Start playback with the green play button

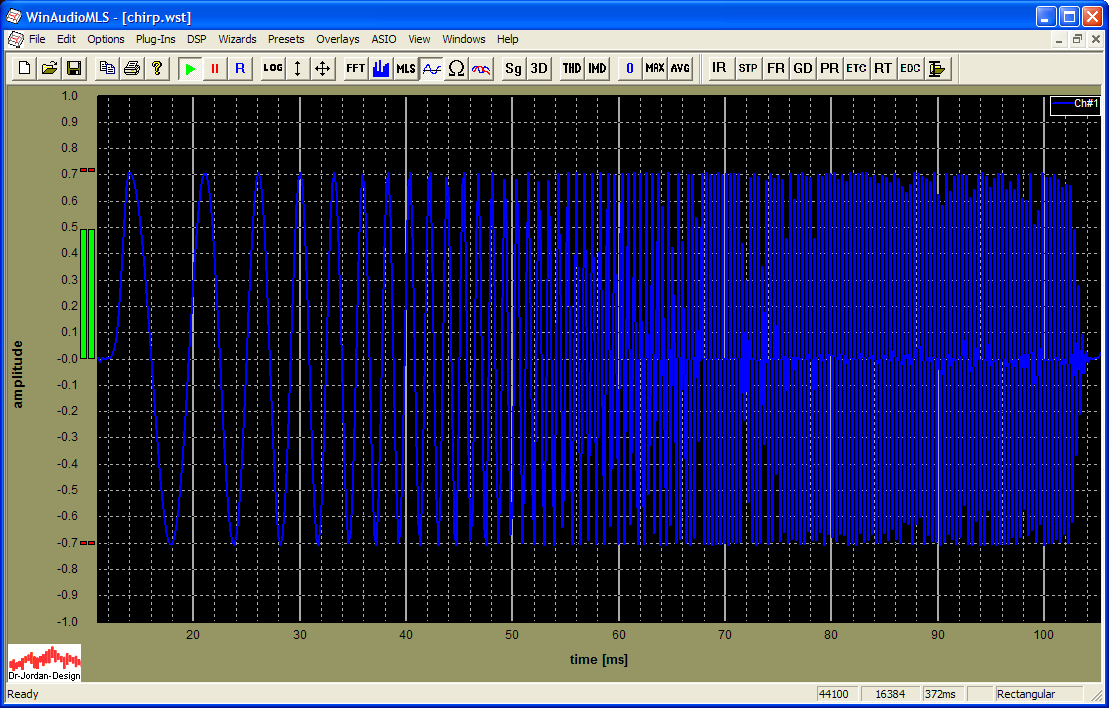[x=190, y=69]
